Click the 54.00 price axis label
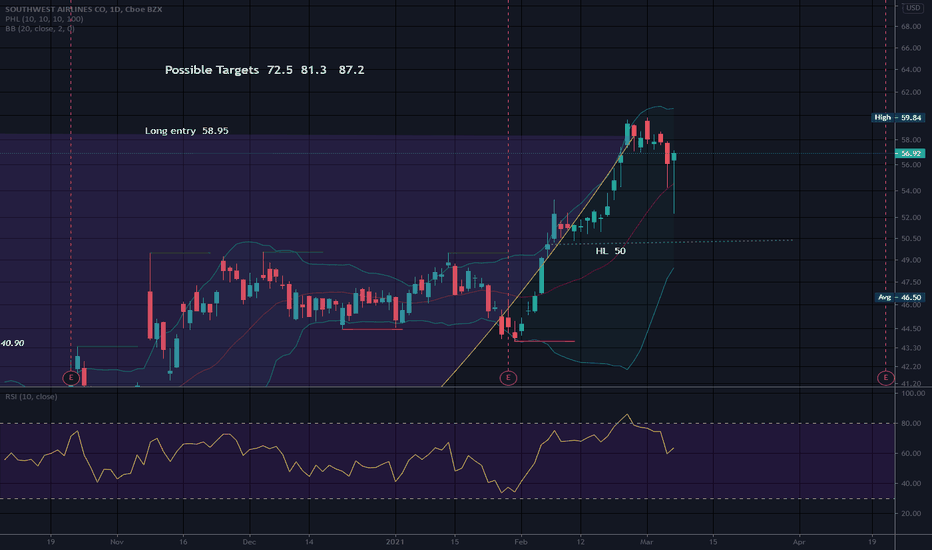The width and height of the screenshot is (932, 550). click(x=911, y=191)
